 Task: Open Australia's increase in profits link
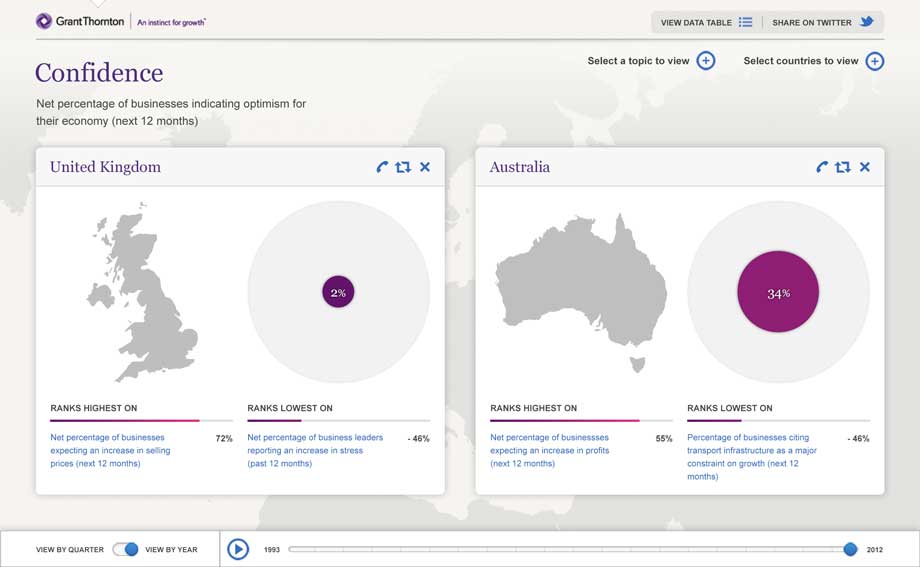click(549, 450)
